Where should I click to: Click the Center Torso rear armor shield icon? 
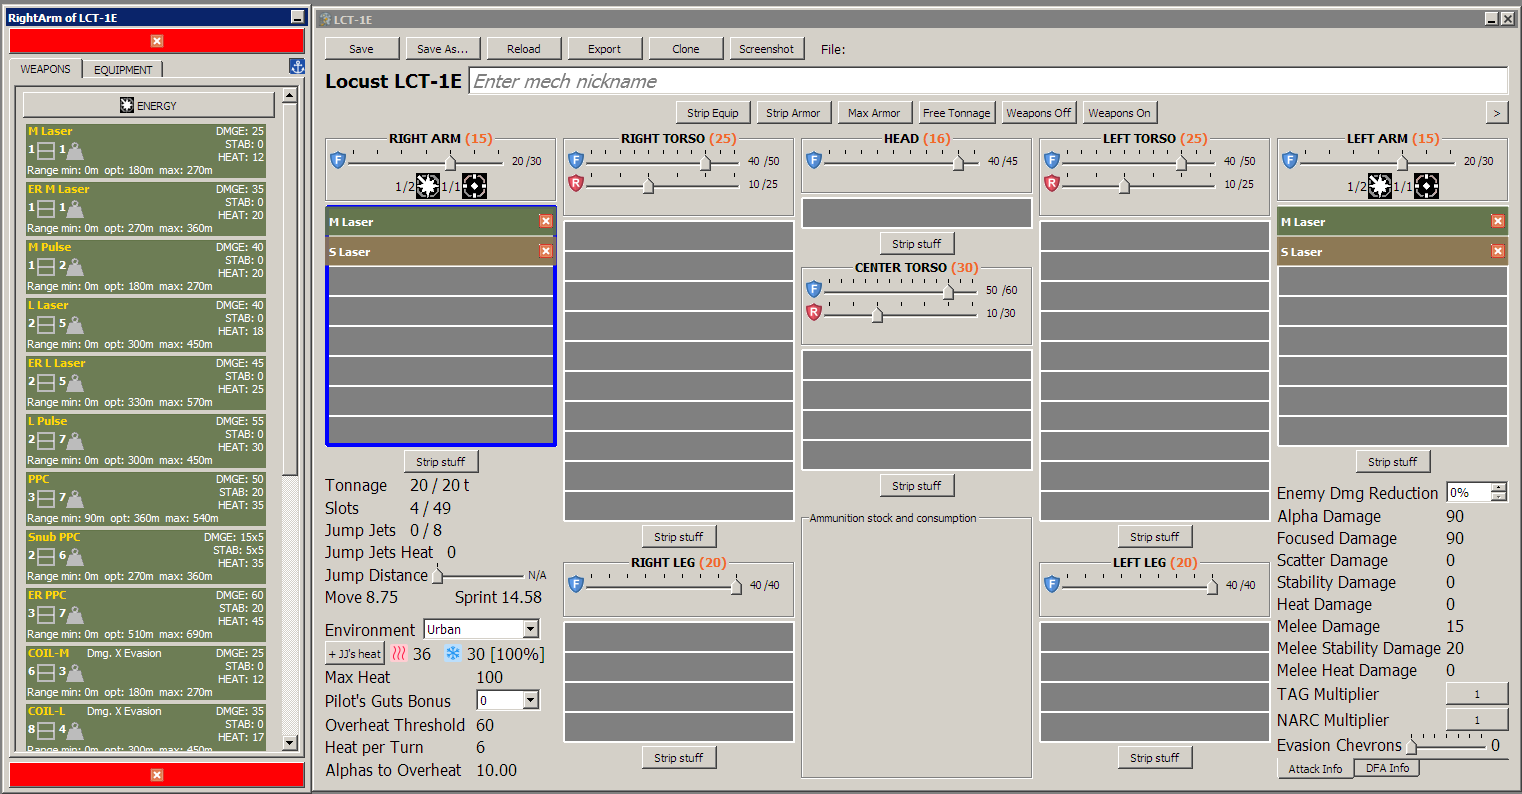[x=813, y=313]
